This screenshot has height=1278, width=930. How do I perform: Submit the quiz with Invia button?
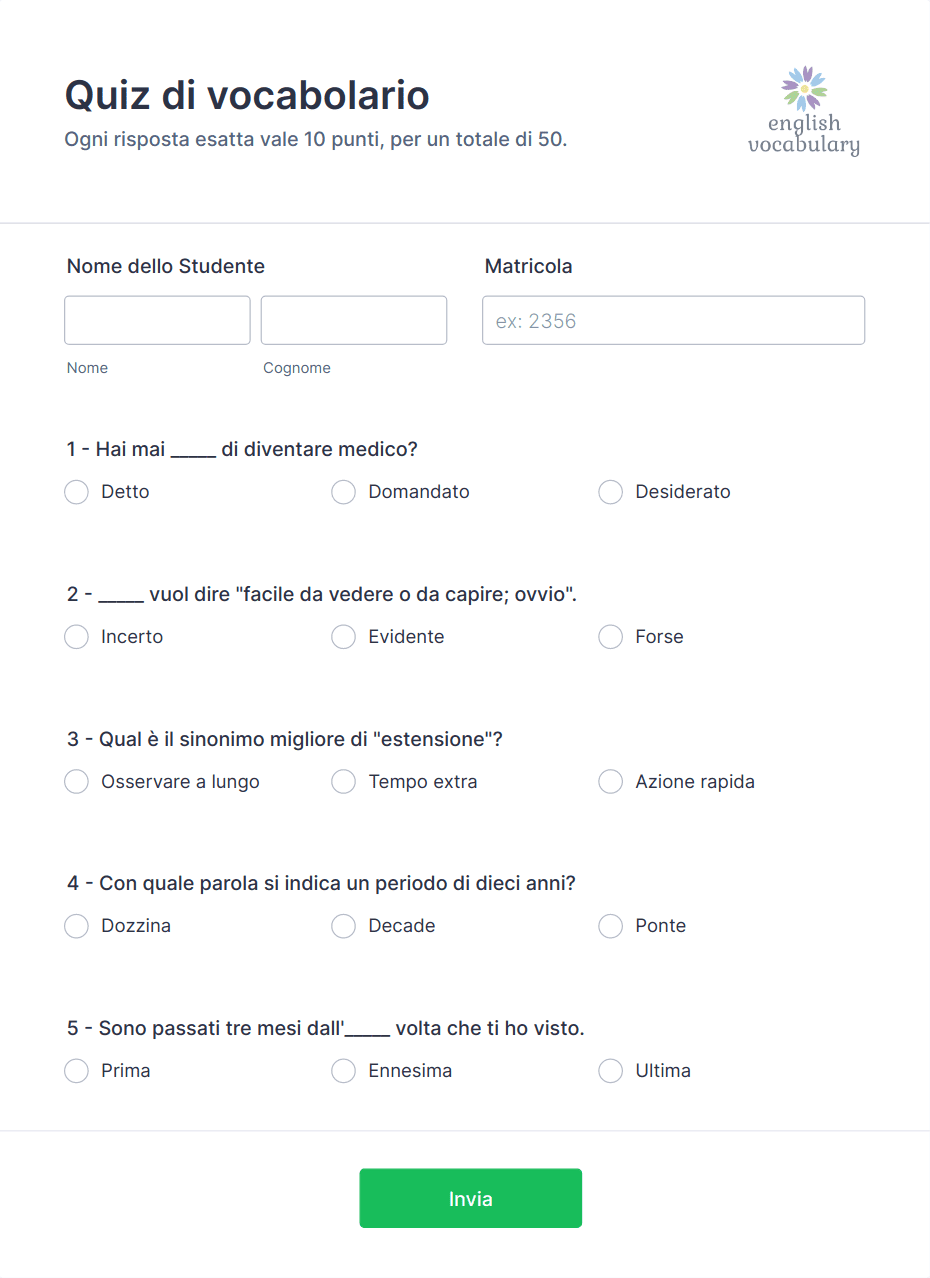[471, 1198]
